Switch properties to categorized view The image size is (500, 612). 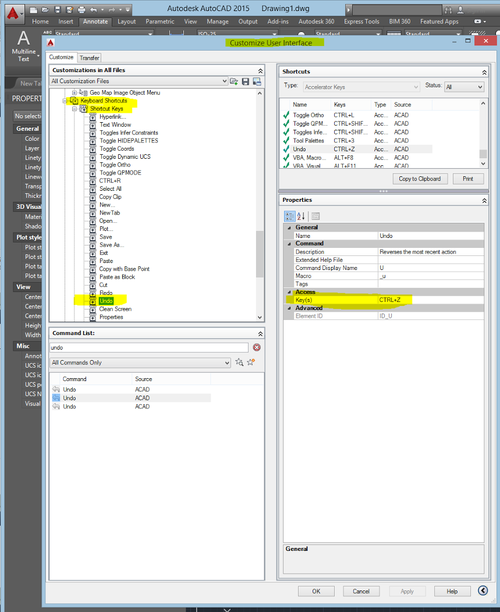coord(290,216)
